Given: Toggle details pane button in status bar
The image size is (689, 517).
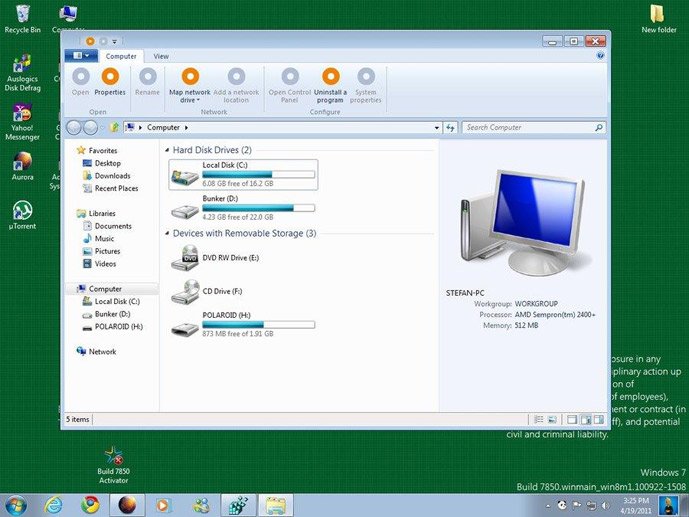Looking at the screenshot, I should pyautogui.click(x=585, y=419).
